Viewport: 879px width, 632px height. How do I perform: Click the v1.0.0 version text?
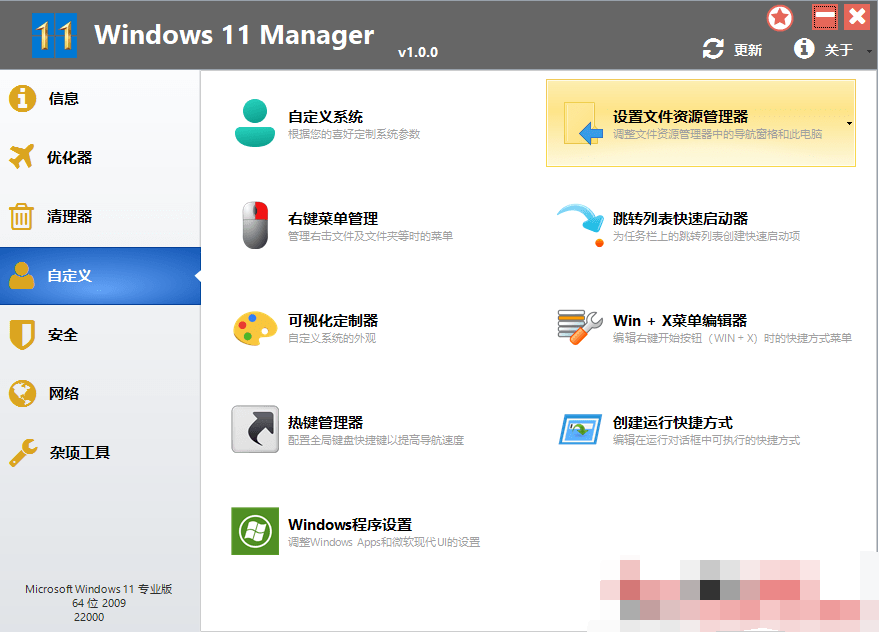tap(418, 52)
